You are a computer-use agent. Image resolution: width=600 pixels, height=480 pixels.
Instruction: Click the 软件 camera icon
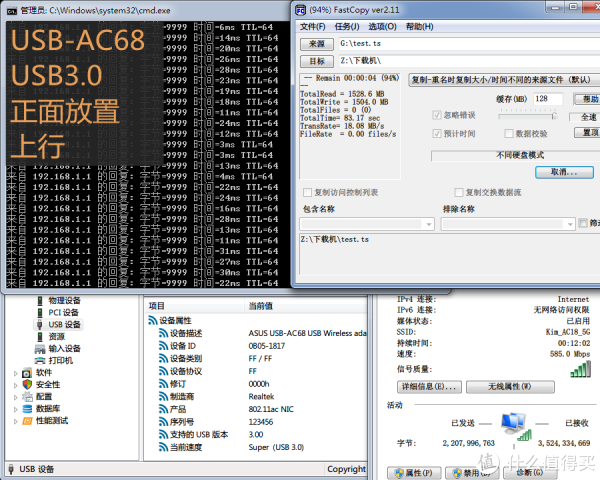[27, 372]
